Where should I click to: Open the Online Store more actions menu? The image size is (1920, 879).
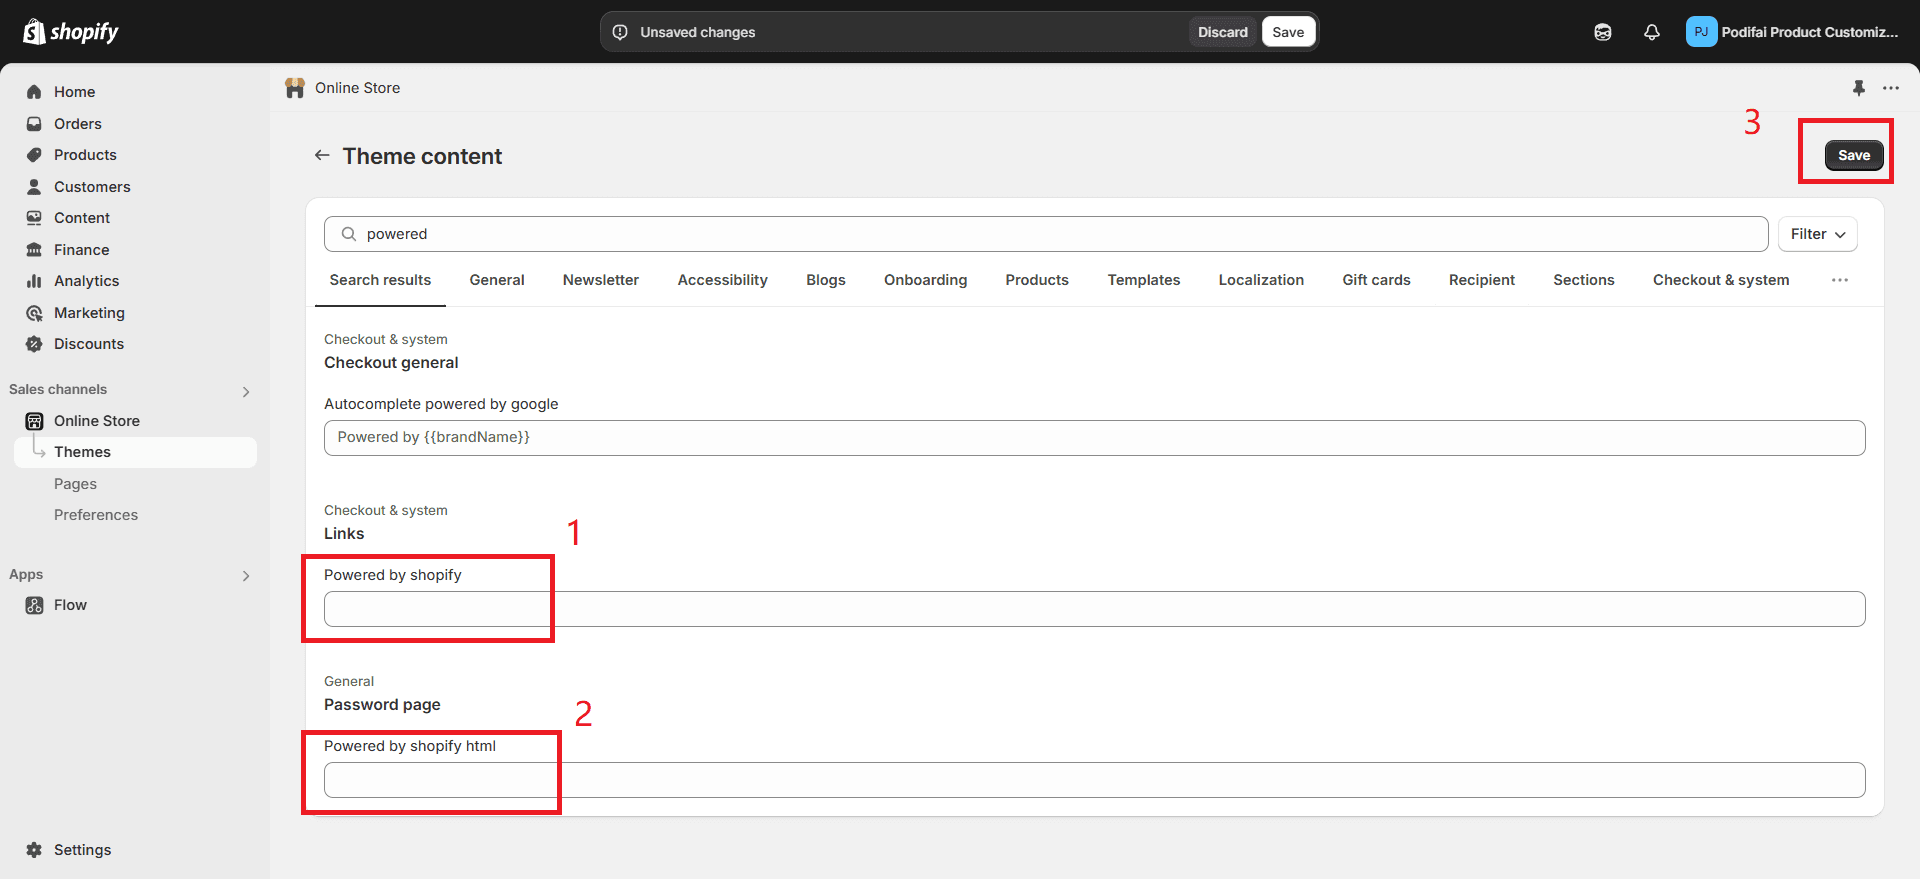pos(1891,88)
